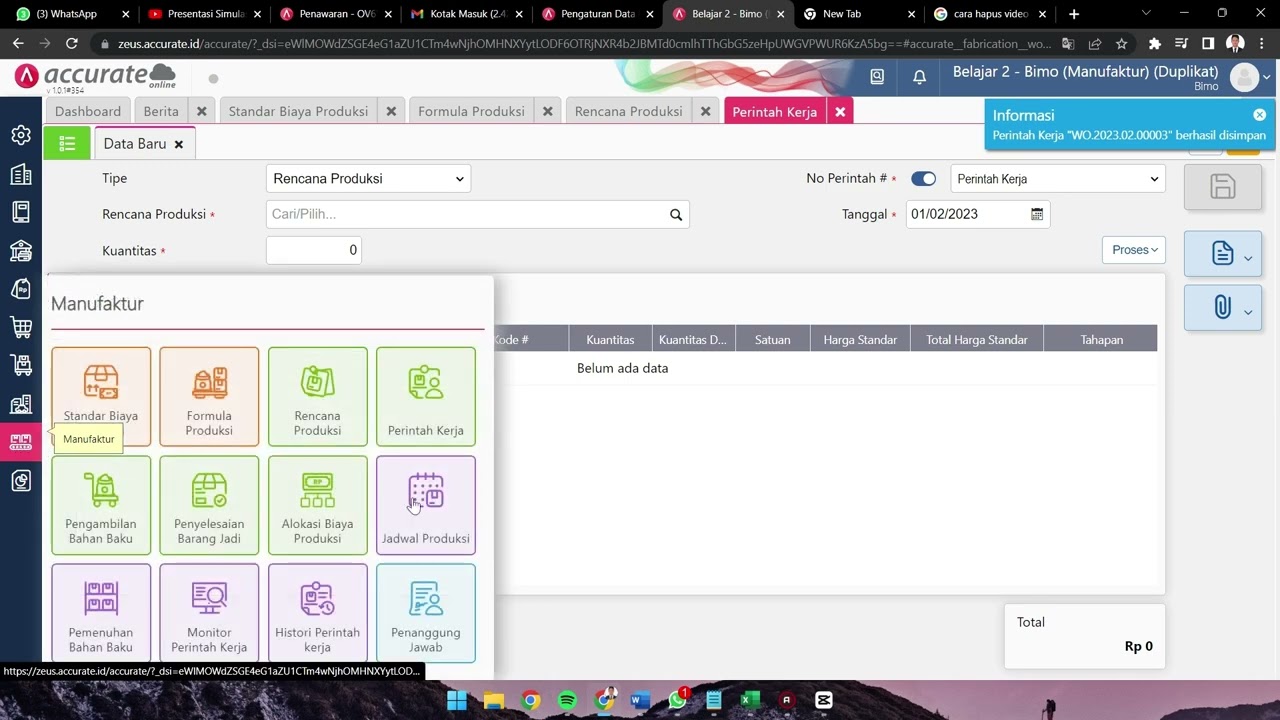Expand the Proses dropdown button
The image size is (1280, 720).
point(1135,250)
